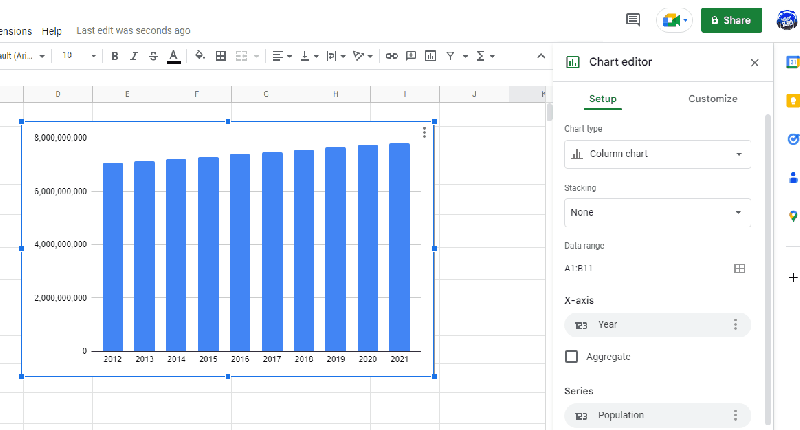Open the Stacking dropdown
800x430 pixels.
click(657, 213)
